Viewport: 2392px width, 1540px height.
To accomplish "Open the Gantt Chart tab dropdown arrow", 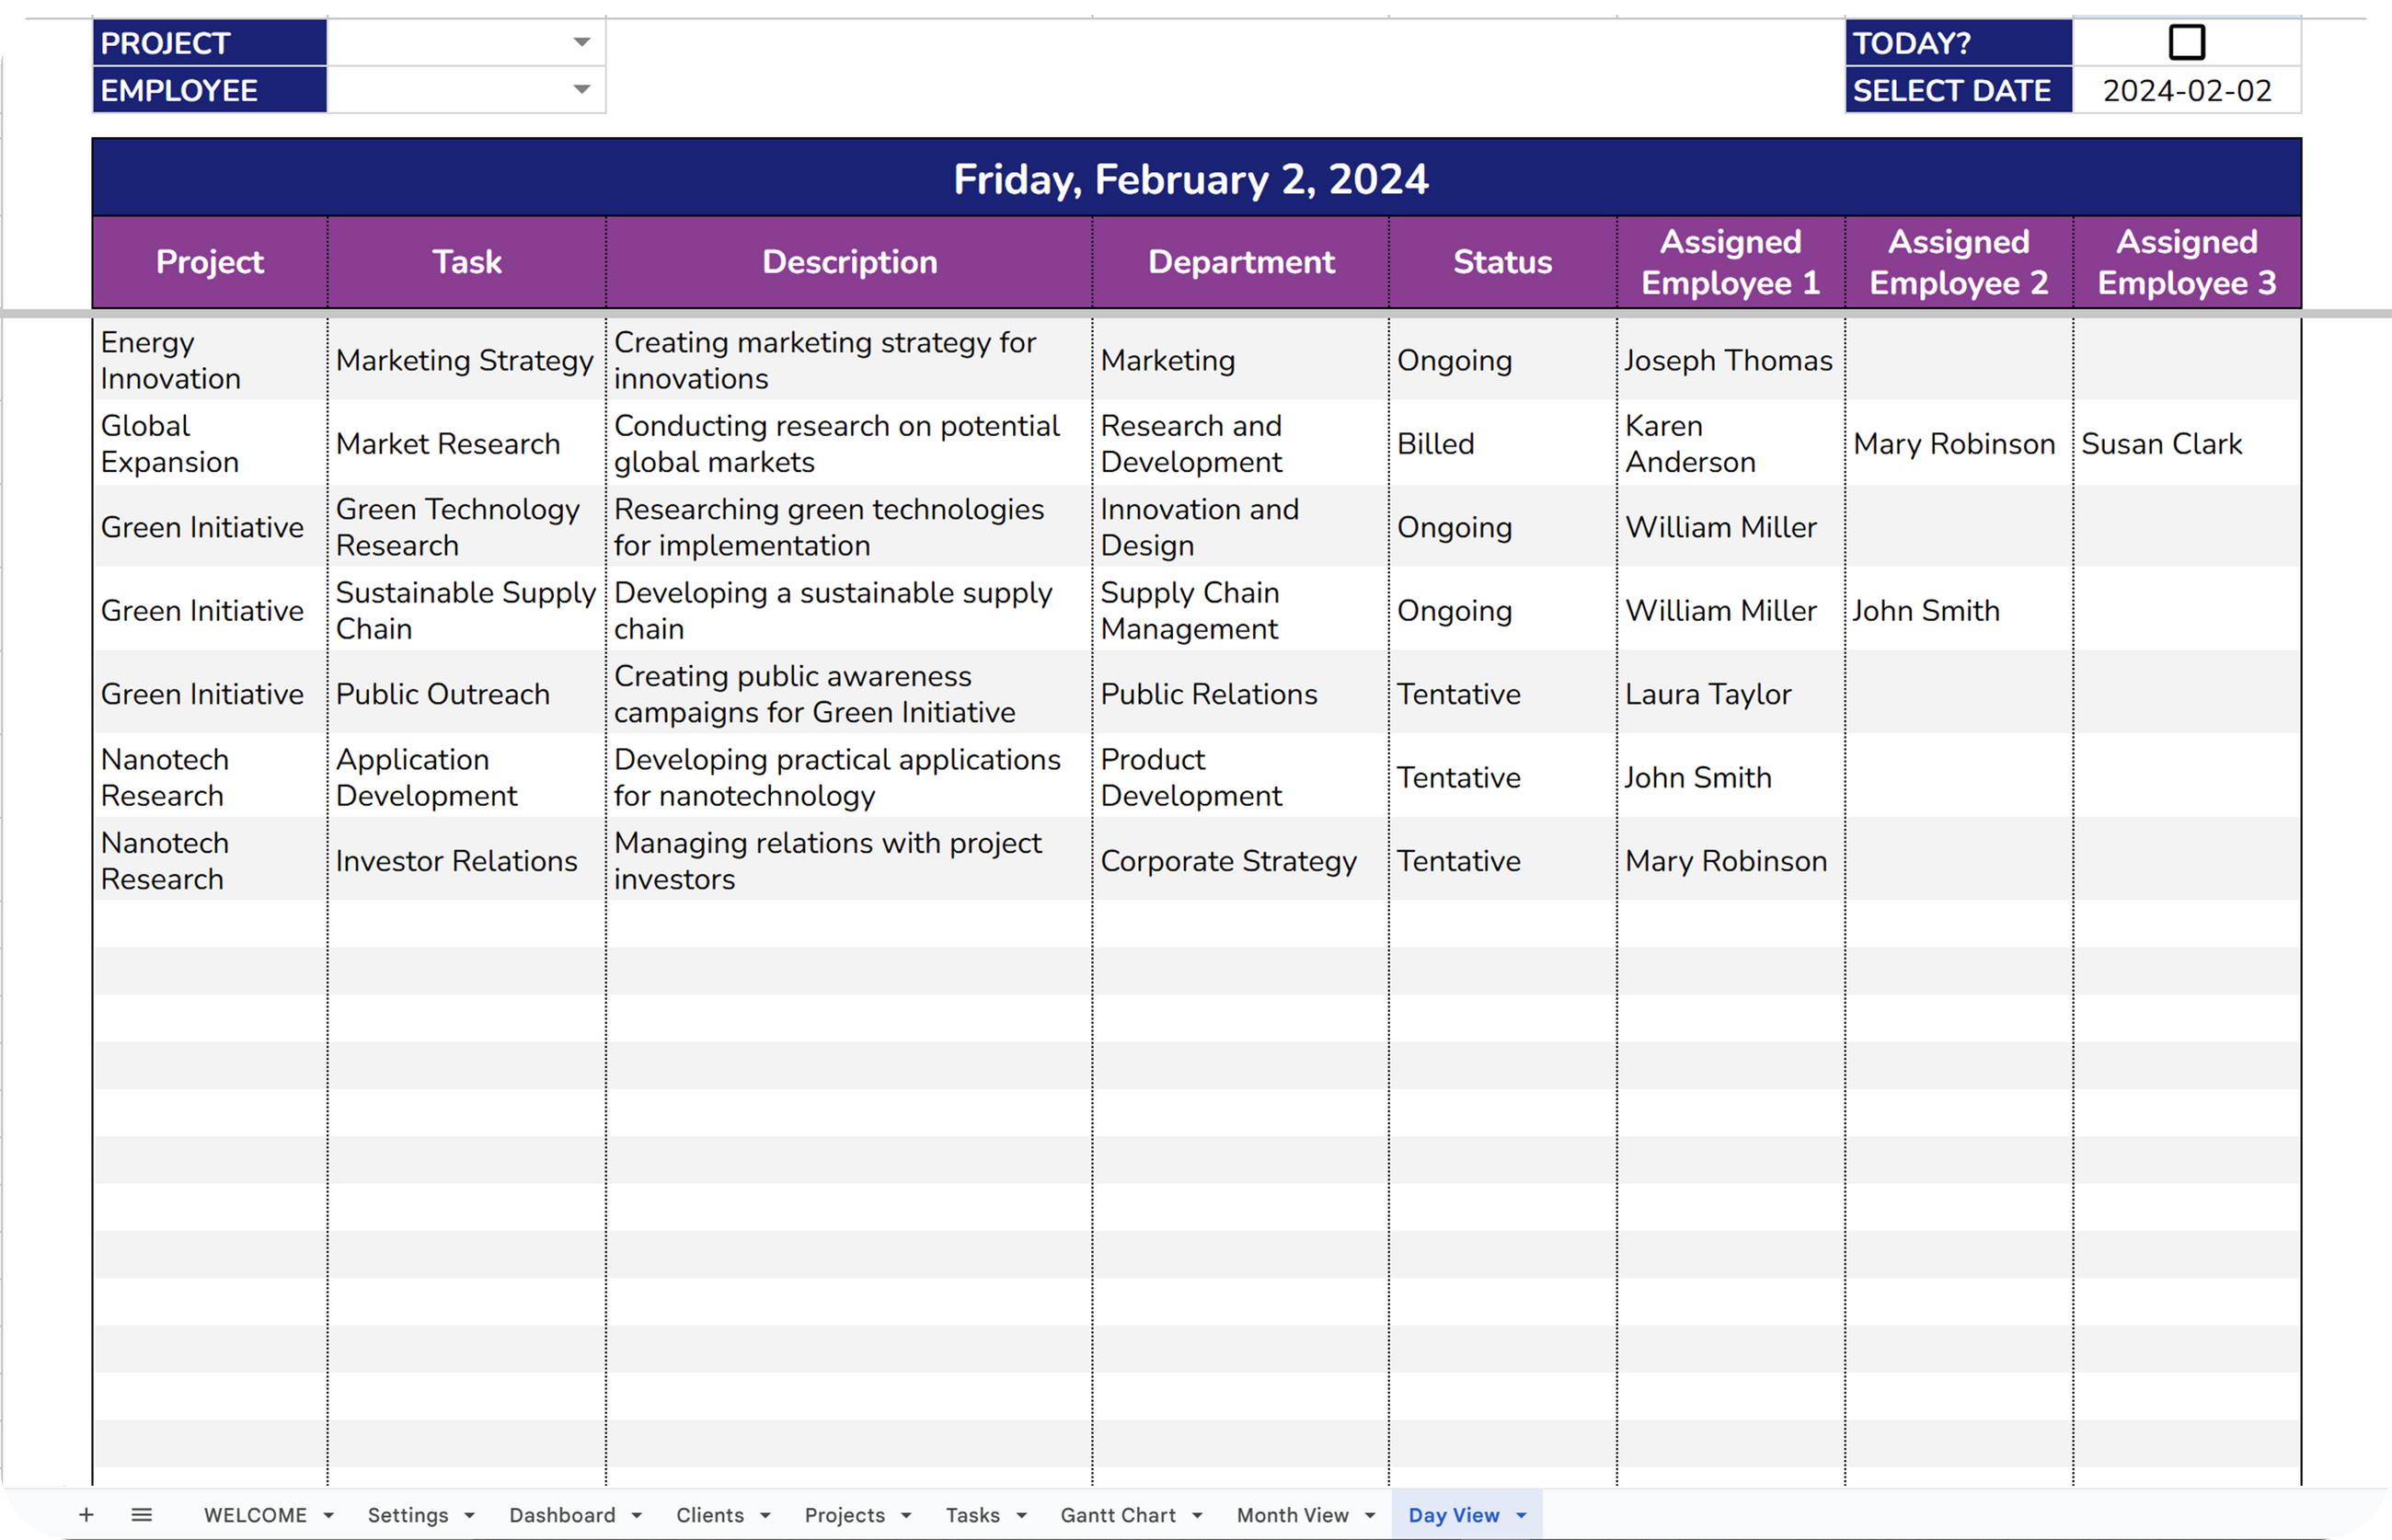I will click(1197, 1516).
